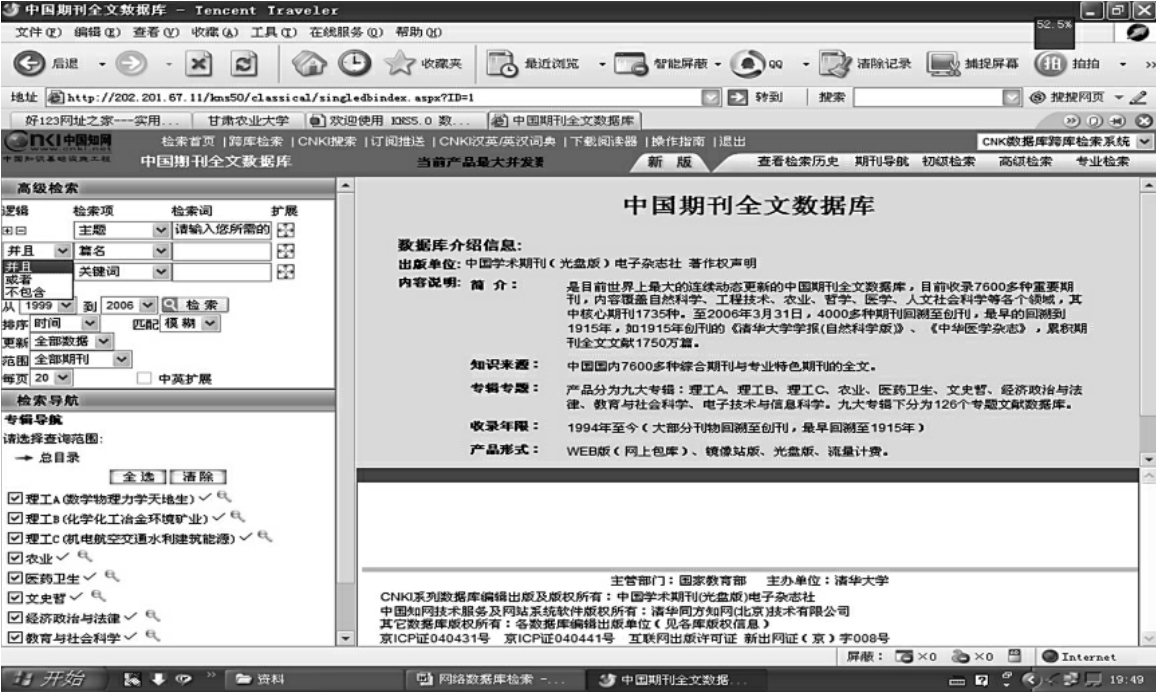The width and height of the screenshot is (1156, 692).
Task: Click the magnifier icon next to 医药卫生
Action: (111, 576)
